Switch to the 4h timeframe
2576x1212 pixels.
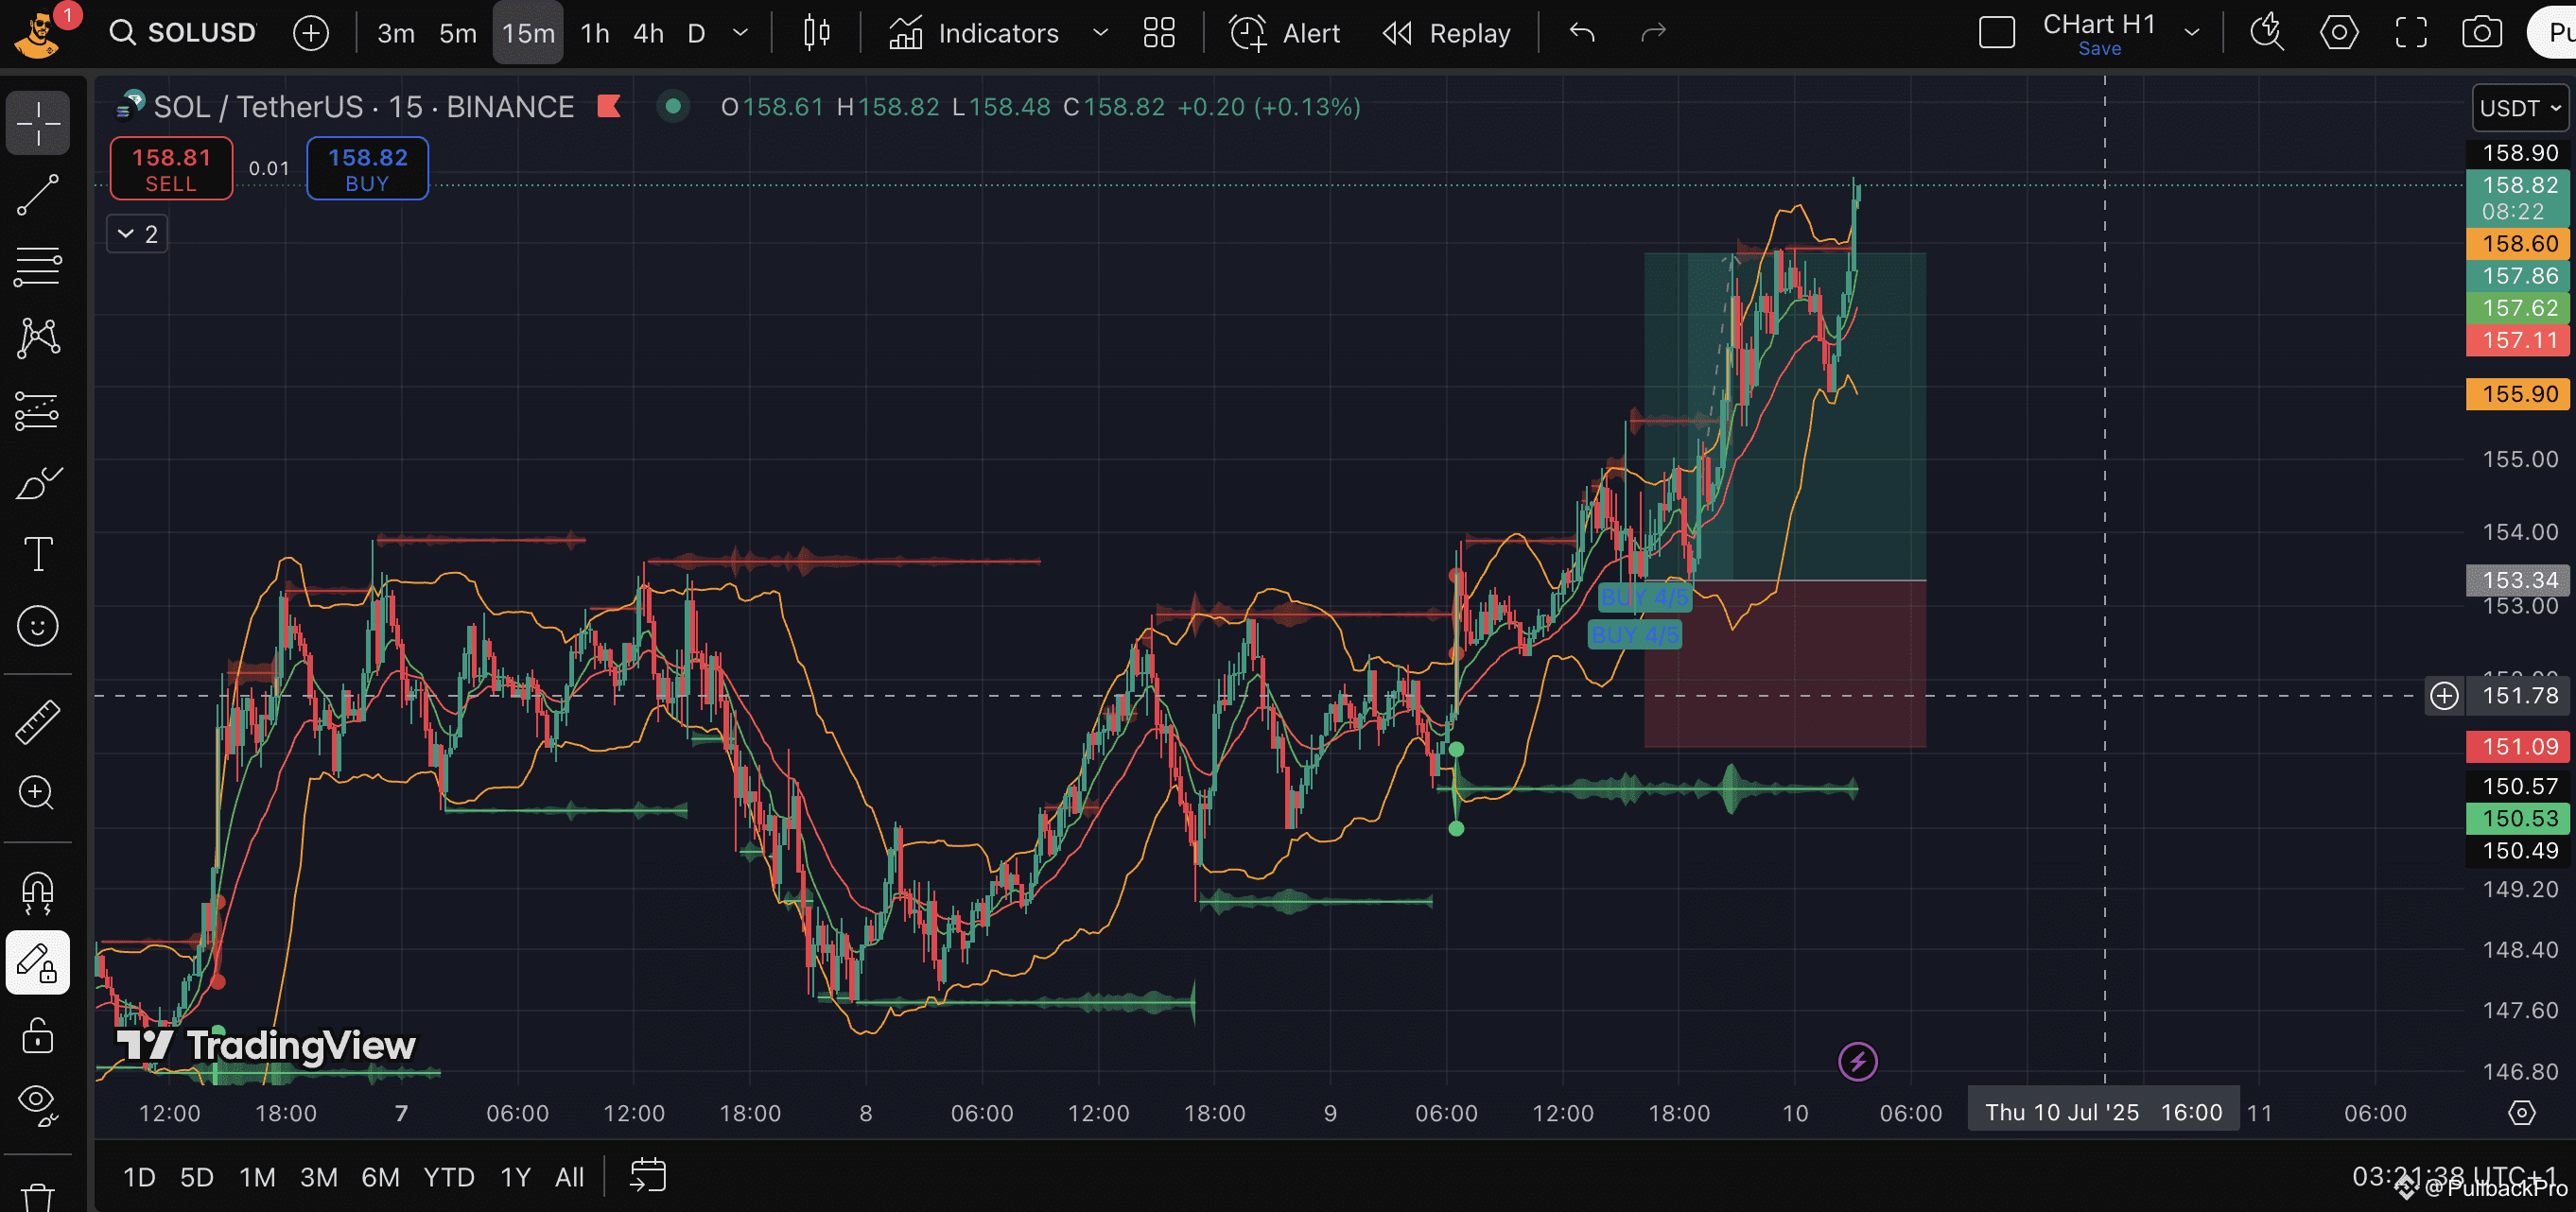[x=648, y=33]
